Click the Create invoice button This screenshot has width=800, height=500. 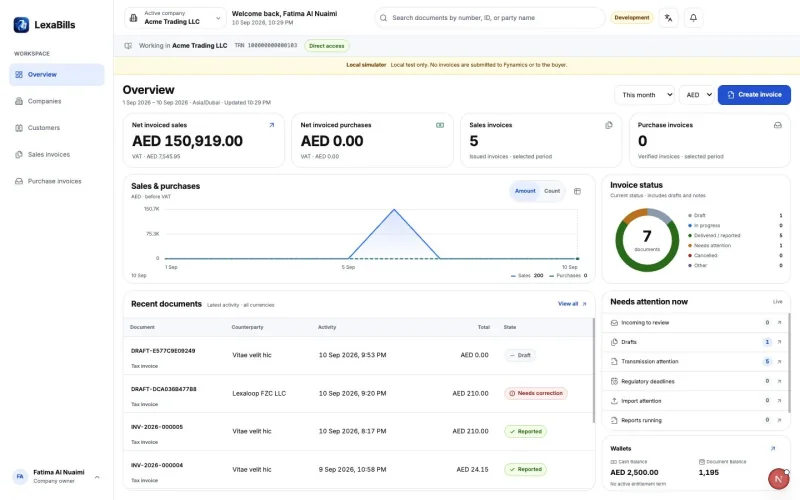[754, 95]
